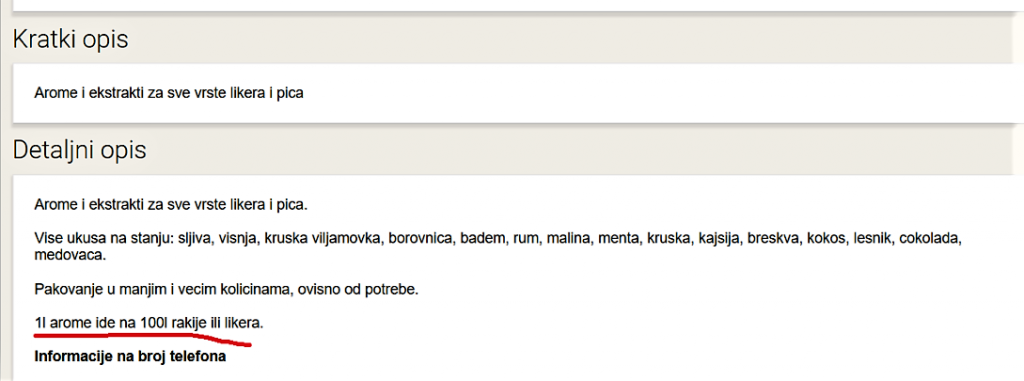
Task: Click the Kratki opis section heading
Action: (x=71, y=40)
